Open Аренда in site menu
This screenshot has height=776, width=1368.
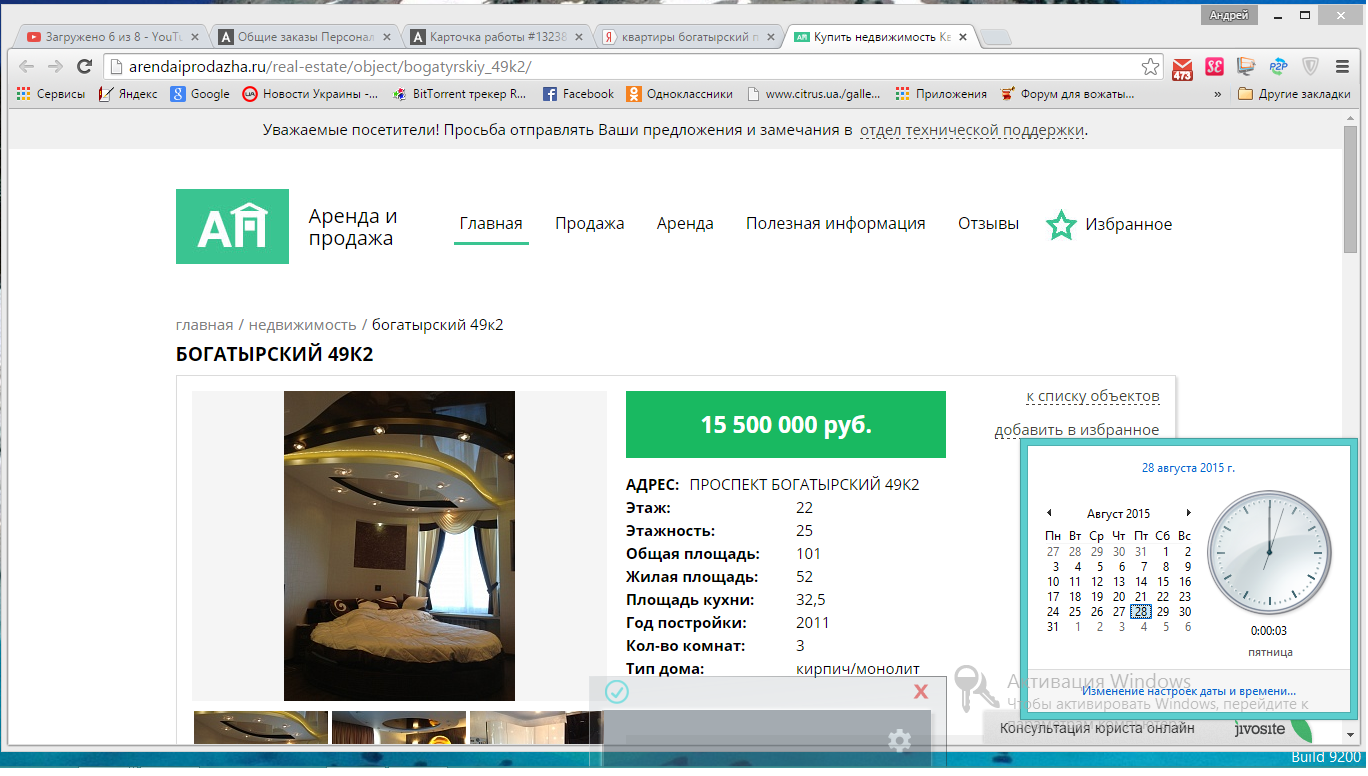click(x=685, y=224)
